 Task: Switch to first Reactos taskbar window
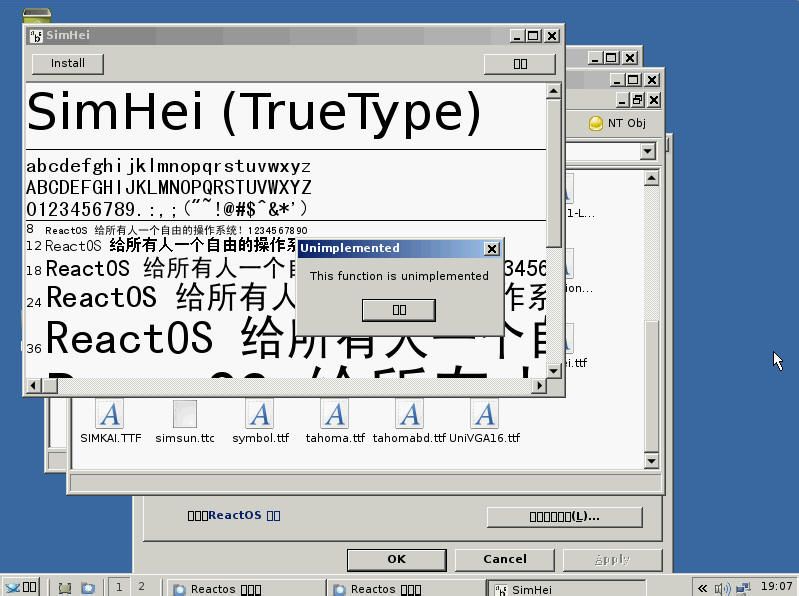coord(246,589)
